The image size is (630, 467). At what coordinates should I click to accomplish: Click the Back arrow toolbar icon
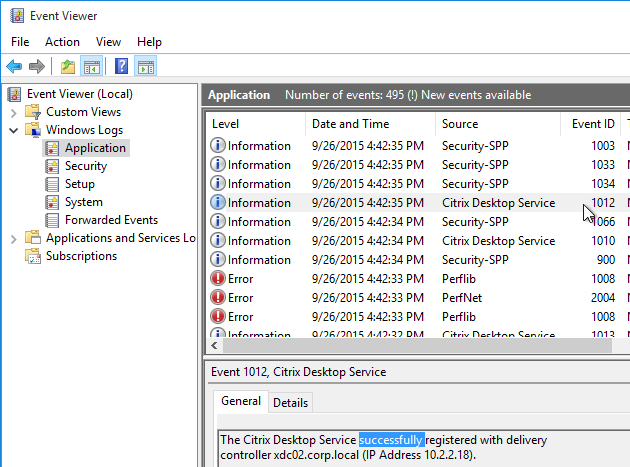(14, 67)
